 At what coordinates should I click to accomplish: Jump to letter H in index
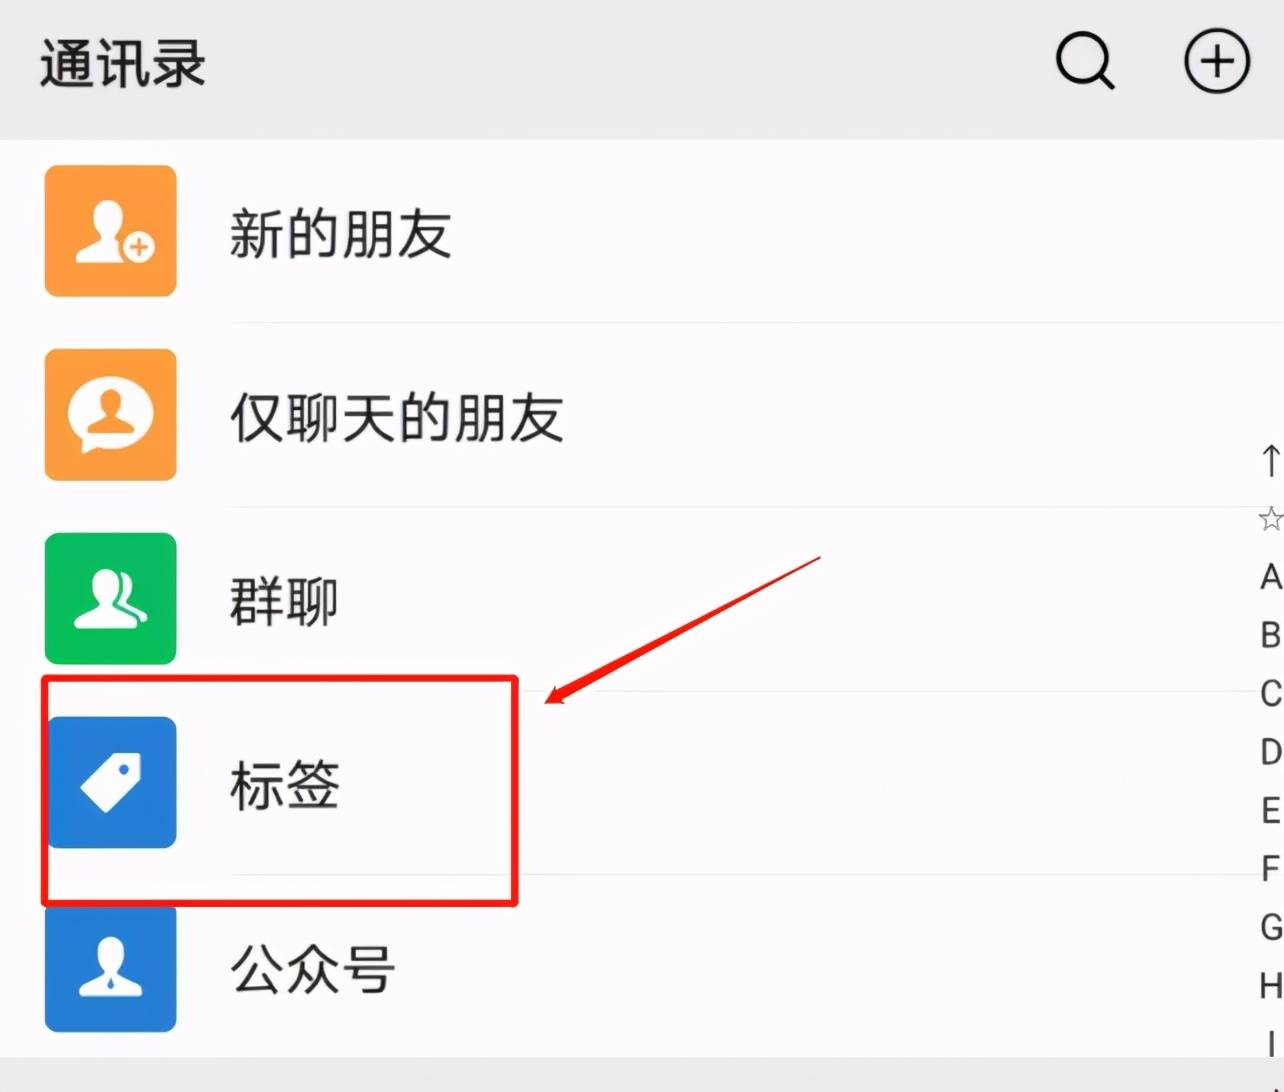tap(1270, 986)
